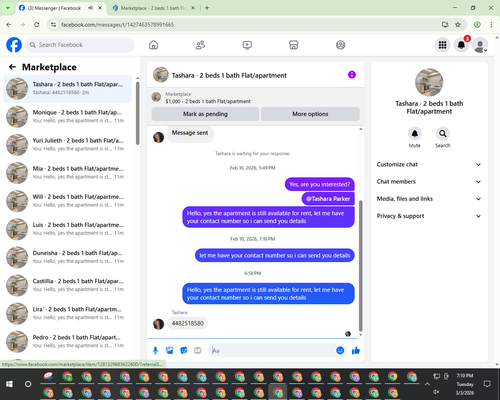Open the emoji picker in message box
This screenshot has height=400, width=500.
click(x=340, y=350)
